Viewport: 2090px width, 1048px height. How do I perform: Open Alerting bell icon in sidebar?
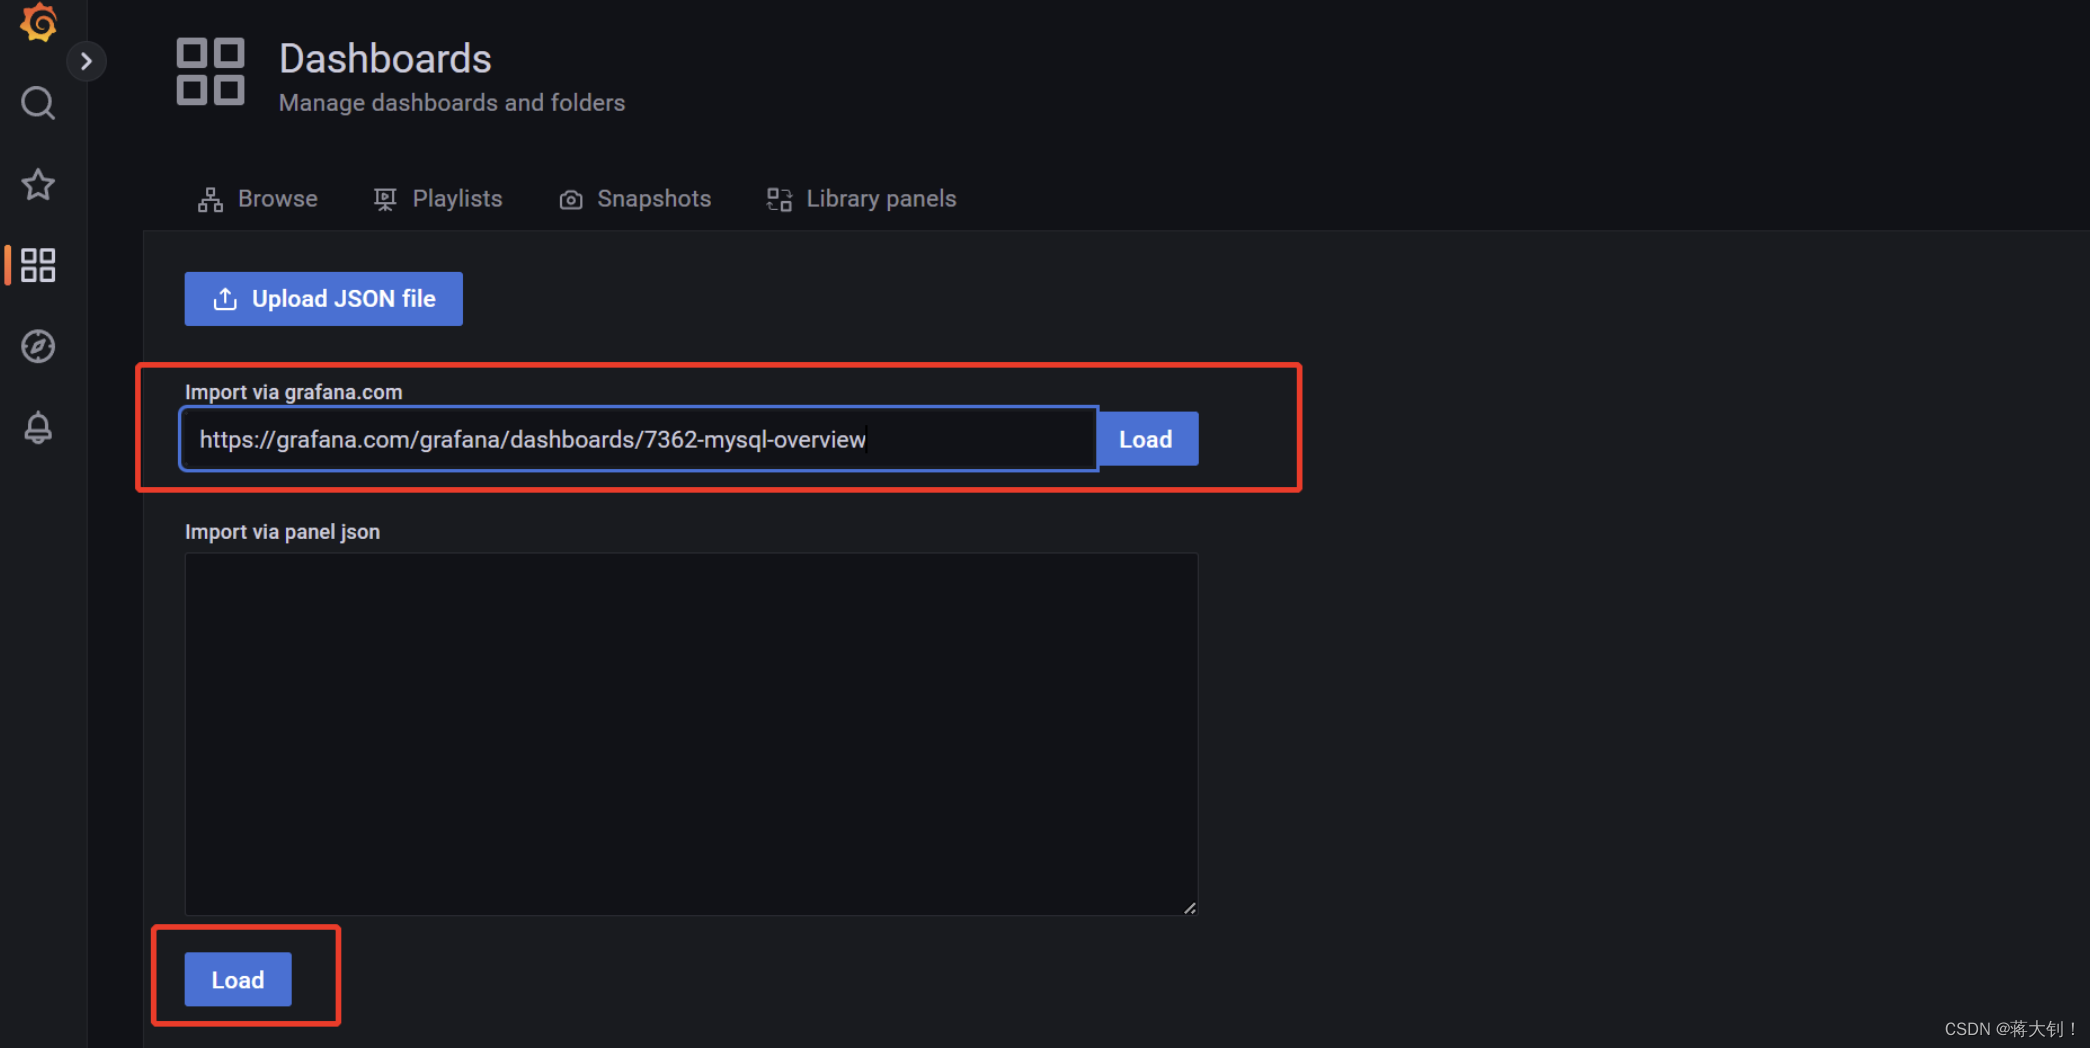coord(38,427)
